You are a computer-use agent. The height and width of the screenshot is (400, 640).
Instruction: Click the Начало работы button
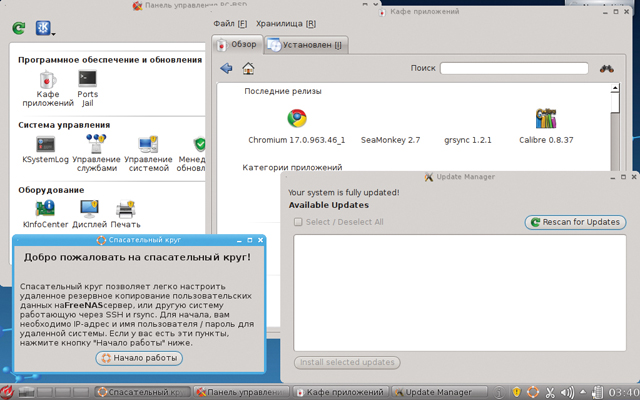tap(138, 358)
